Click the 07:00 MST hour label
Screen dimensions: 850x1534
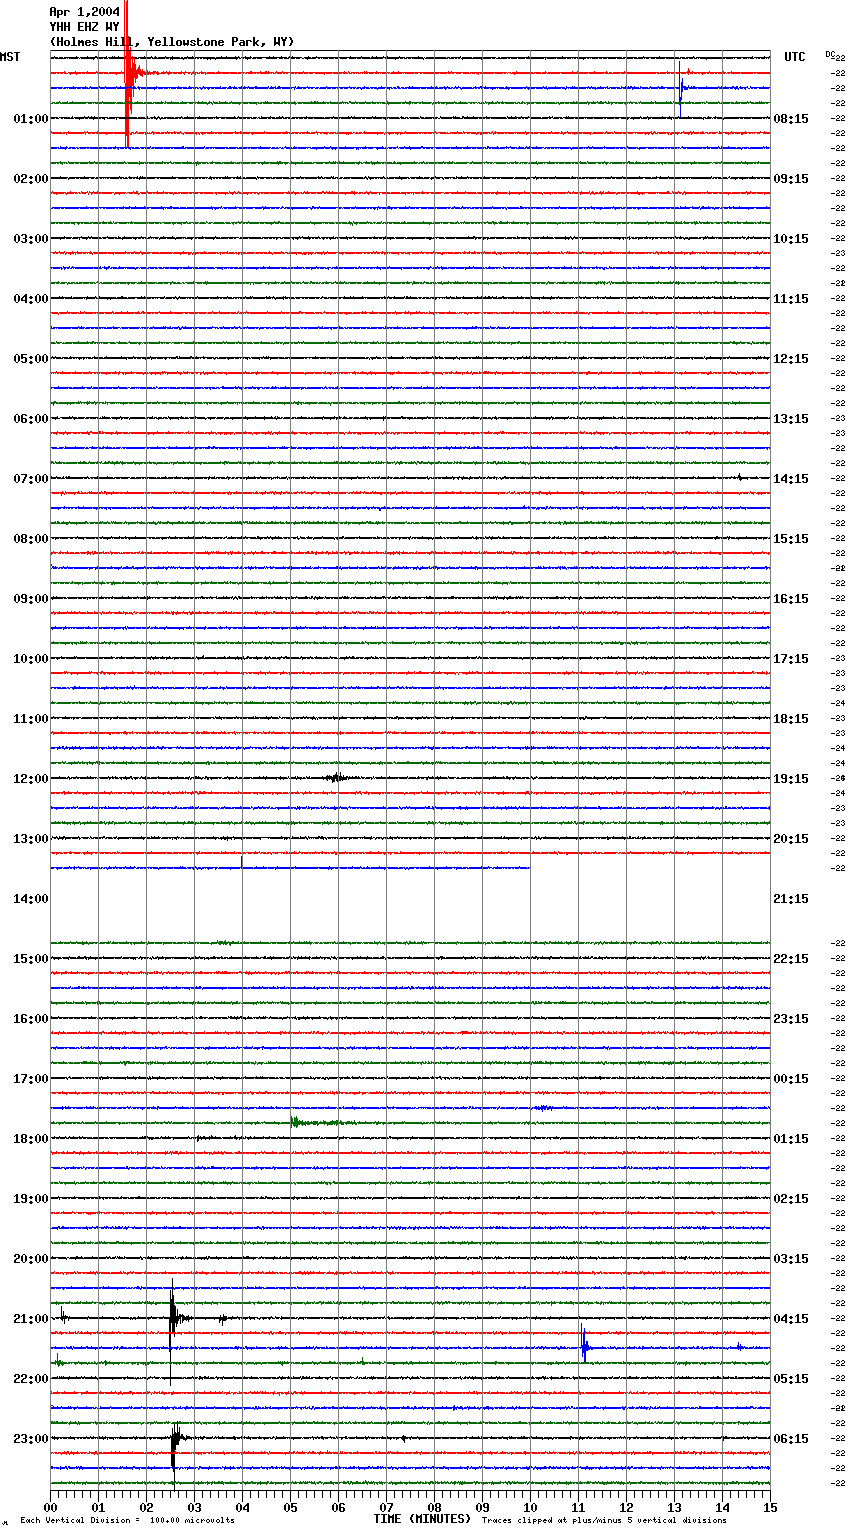pos(31,479)
